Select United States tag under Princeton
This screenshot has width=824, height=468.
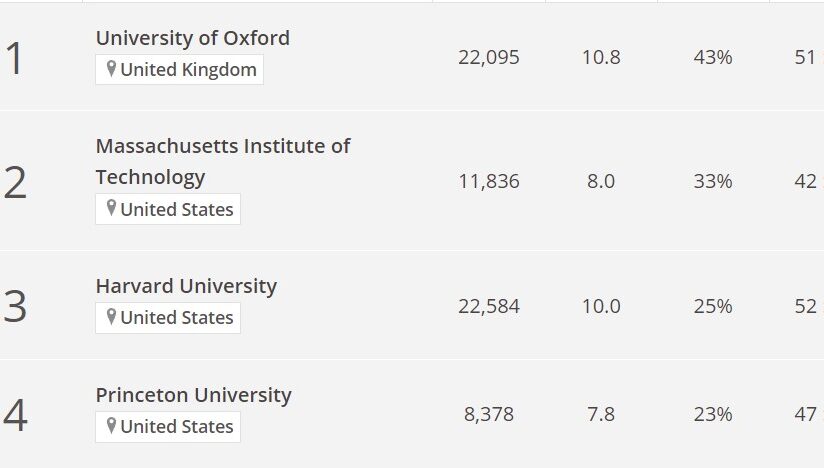168,427
